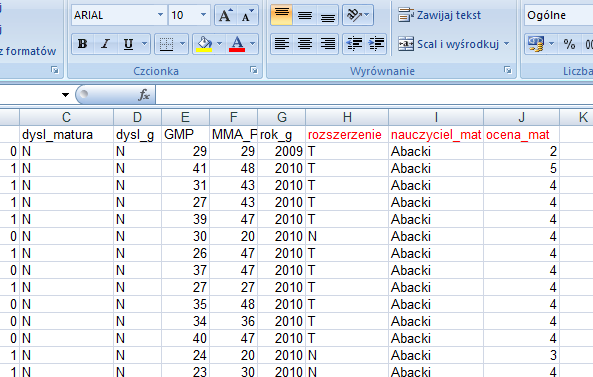The image size is (593, 377).
Task: Select column C header
Action: [x=67, y=117]
